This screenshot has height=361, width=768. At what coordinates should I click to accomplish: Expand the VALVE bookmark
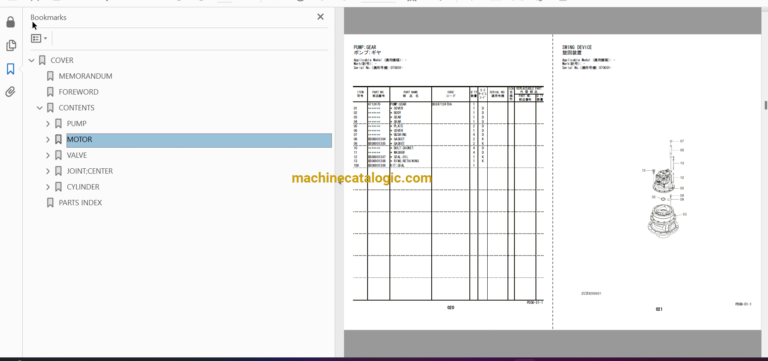click(x=48, y=155)
